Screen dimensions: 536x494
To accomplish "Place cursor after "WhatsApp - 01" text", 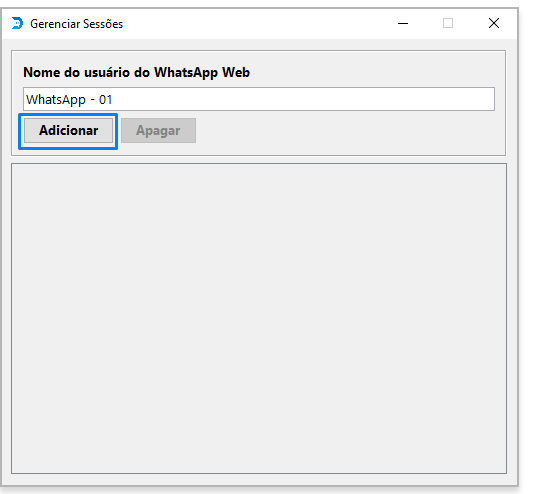I will (113, 100).
